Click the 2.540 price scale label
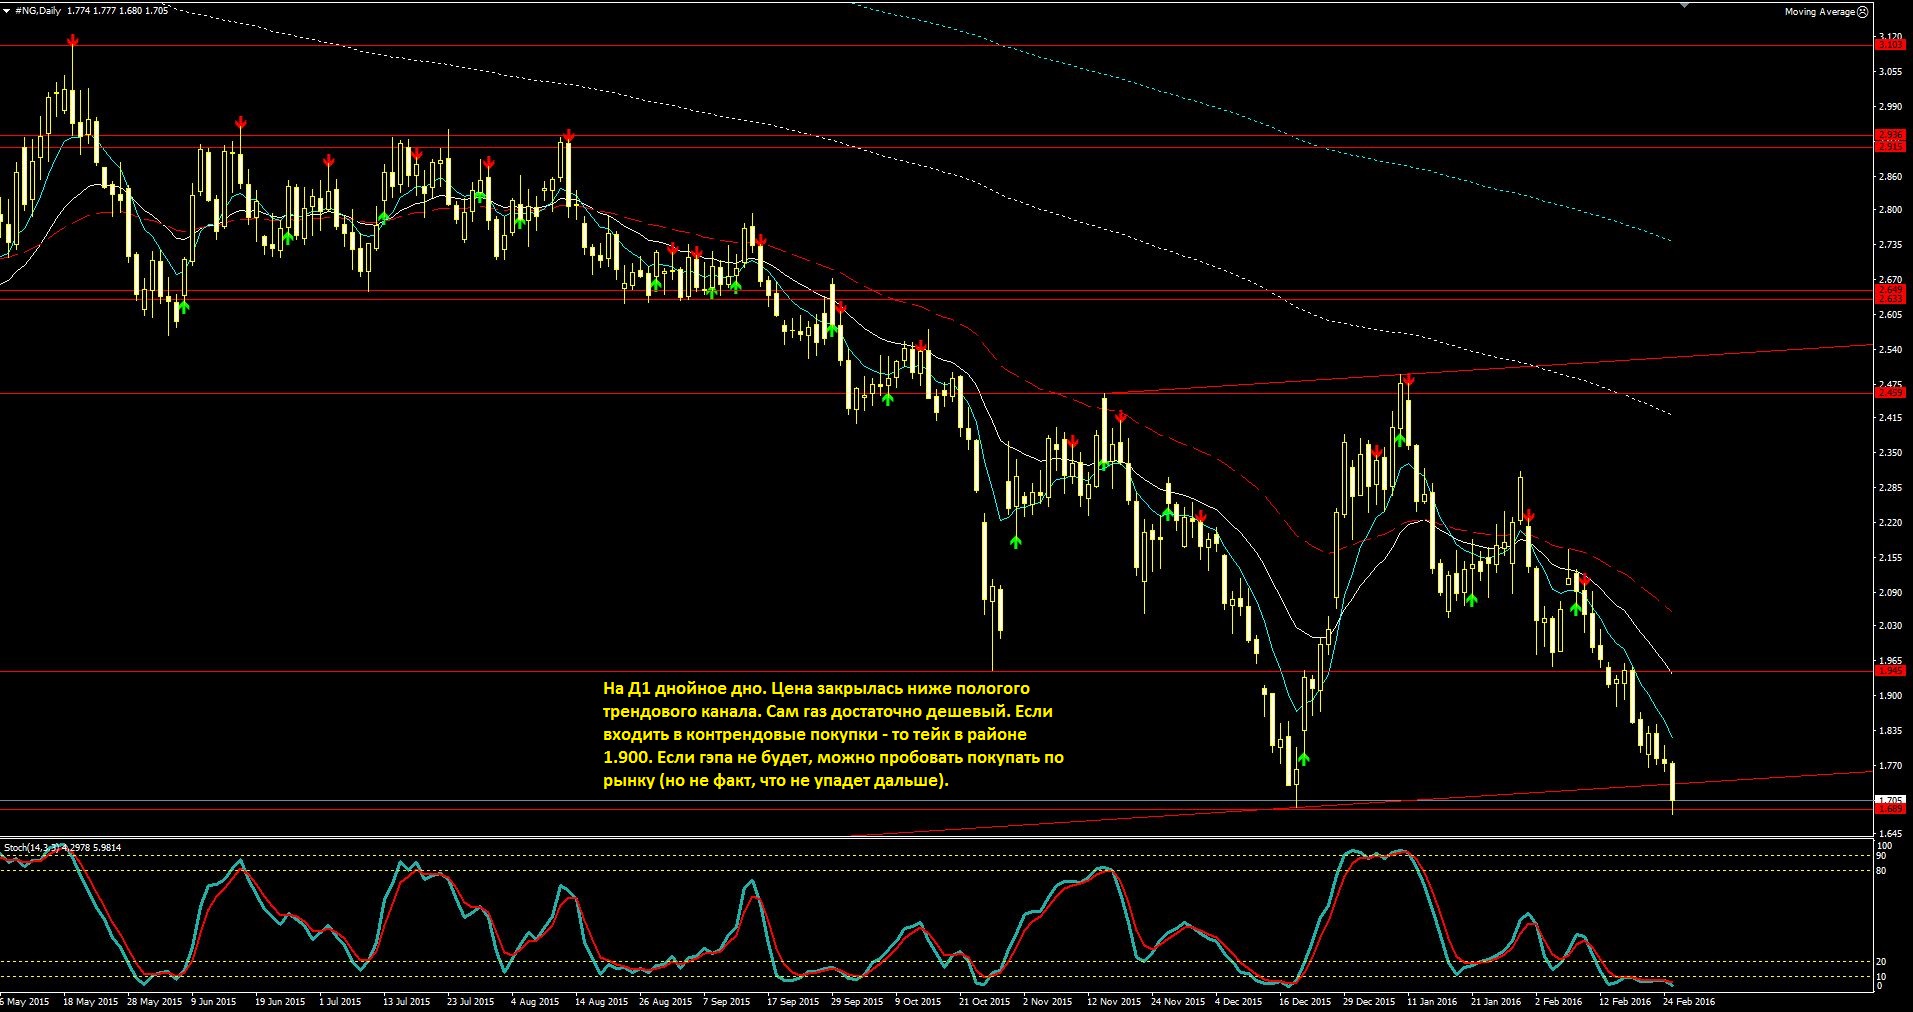The image size is (1913, 1012). point(1889,350)
